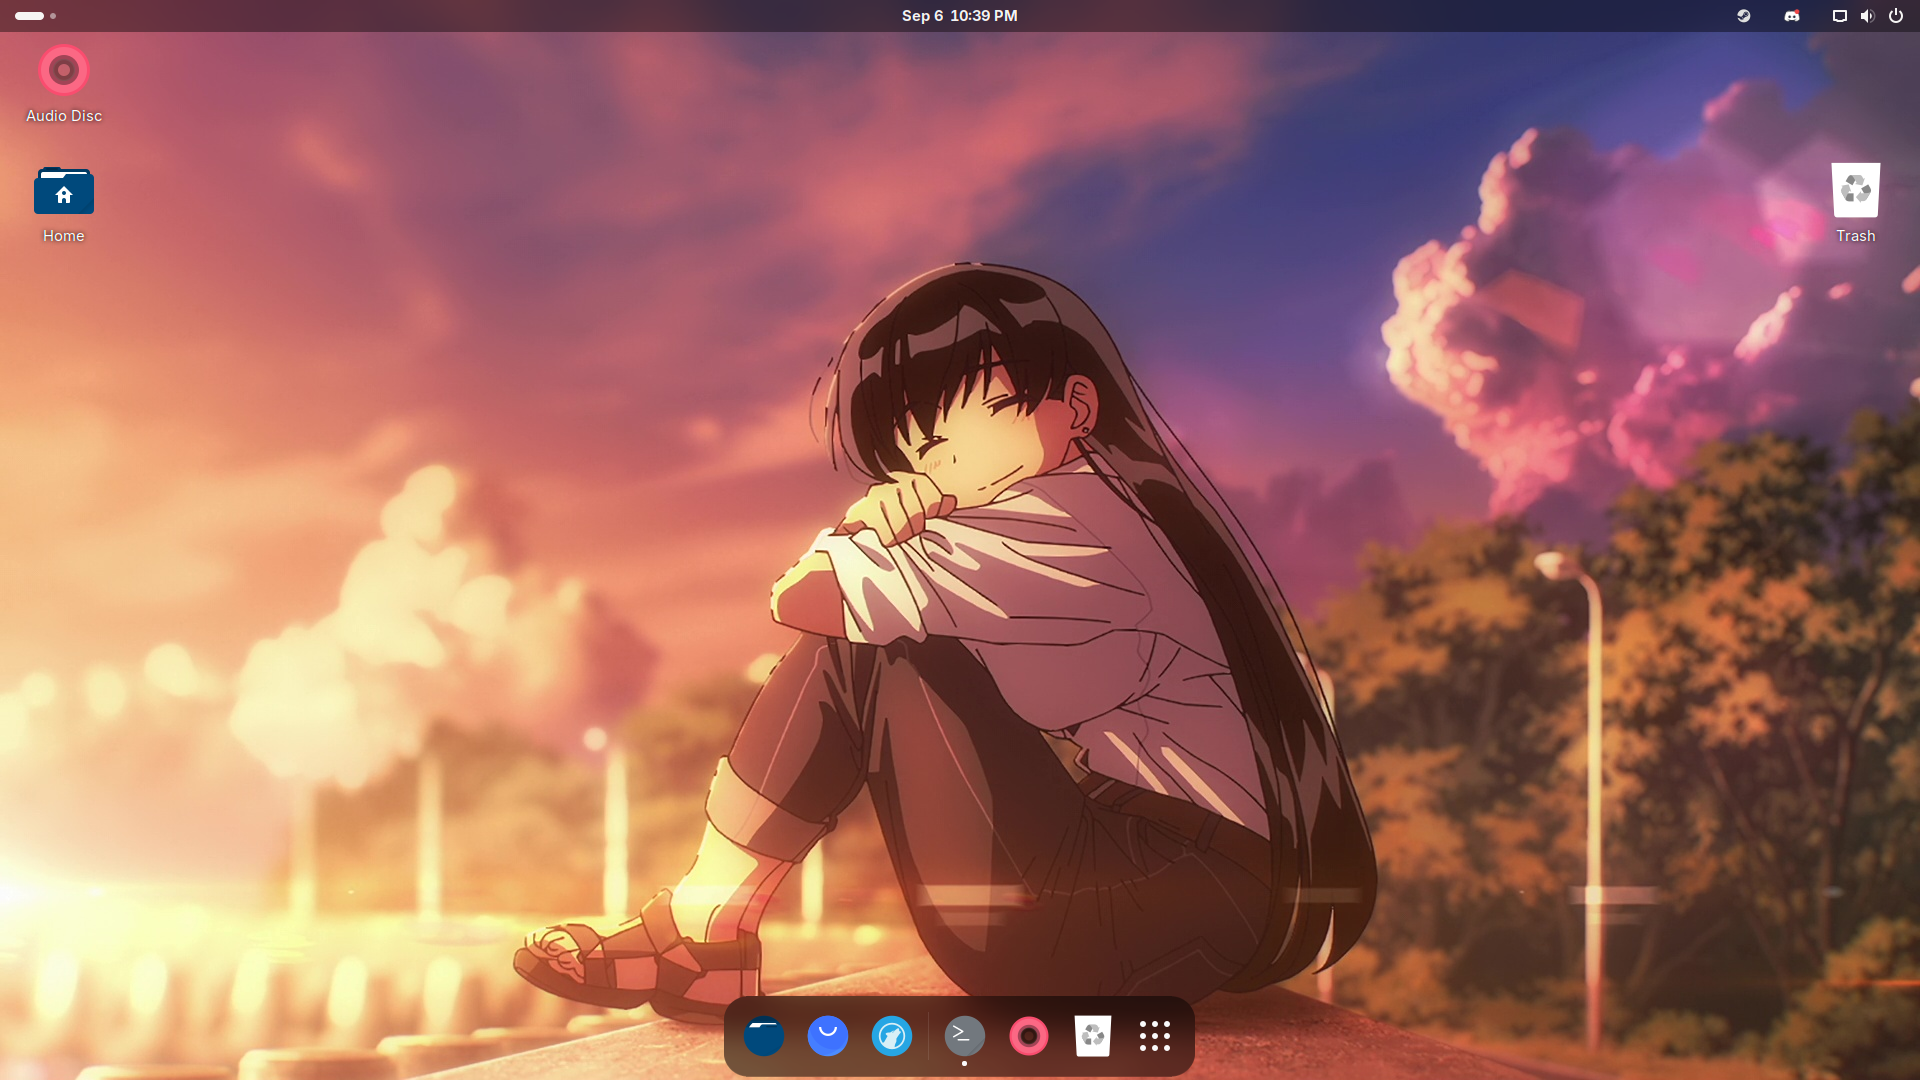Open the calendar via Sep 6 10:39 PM clock
1920x1080 pixels.
[960, 16]
